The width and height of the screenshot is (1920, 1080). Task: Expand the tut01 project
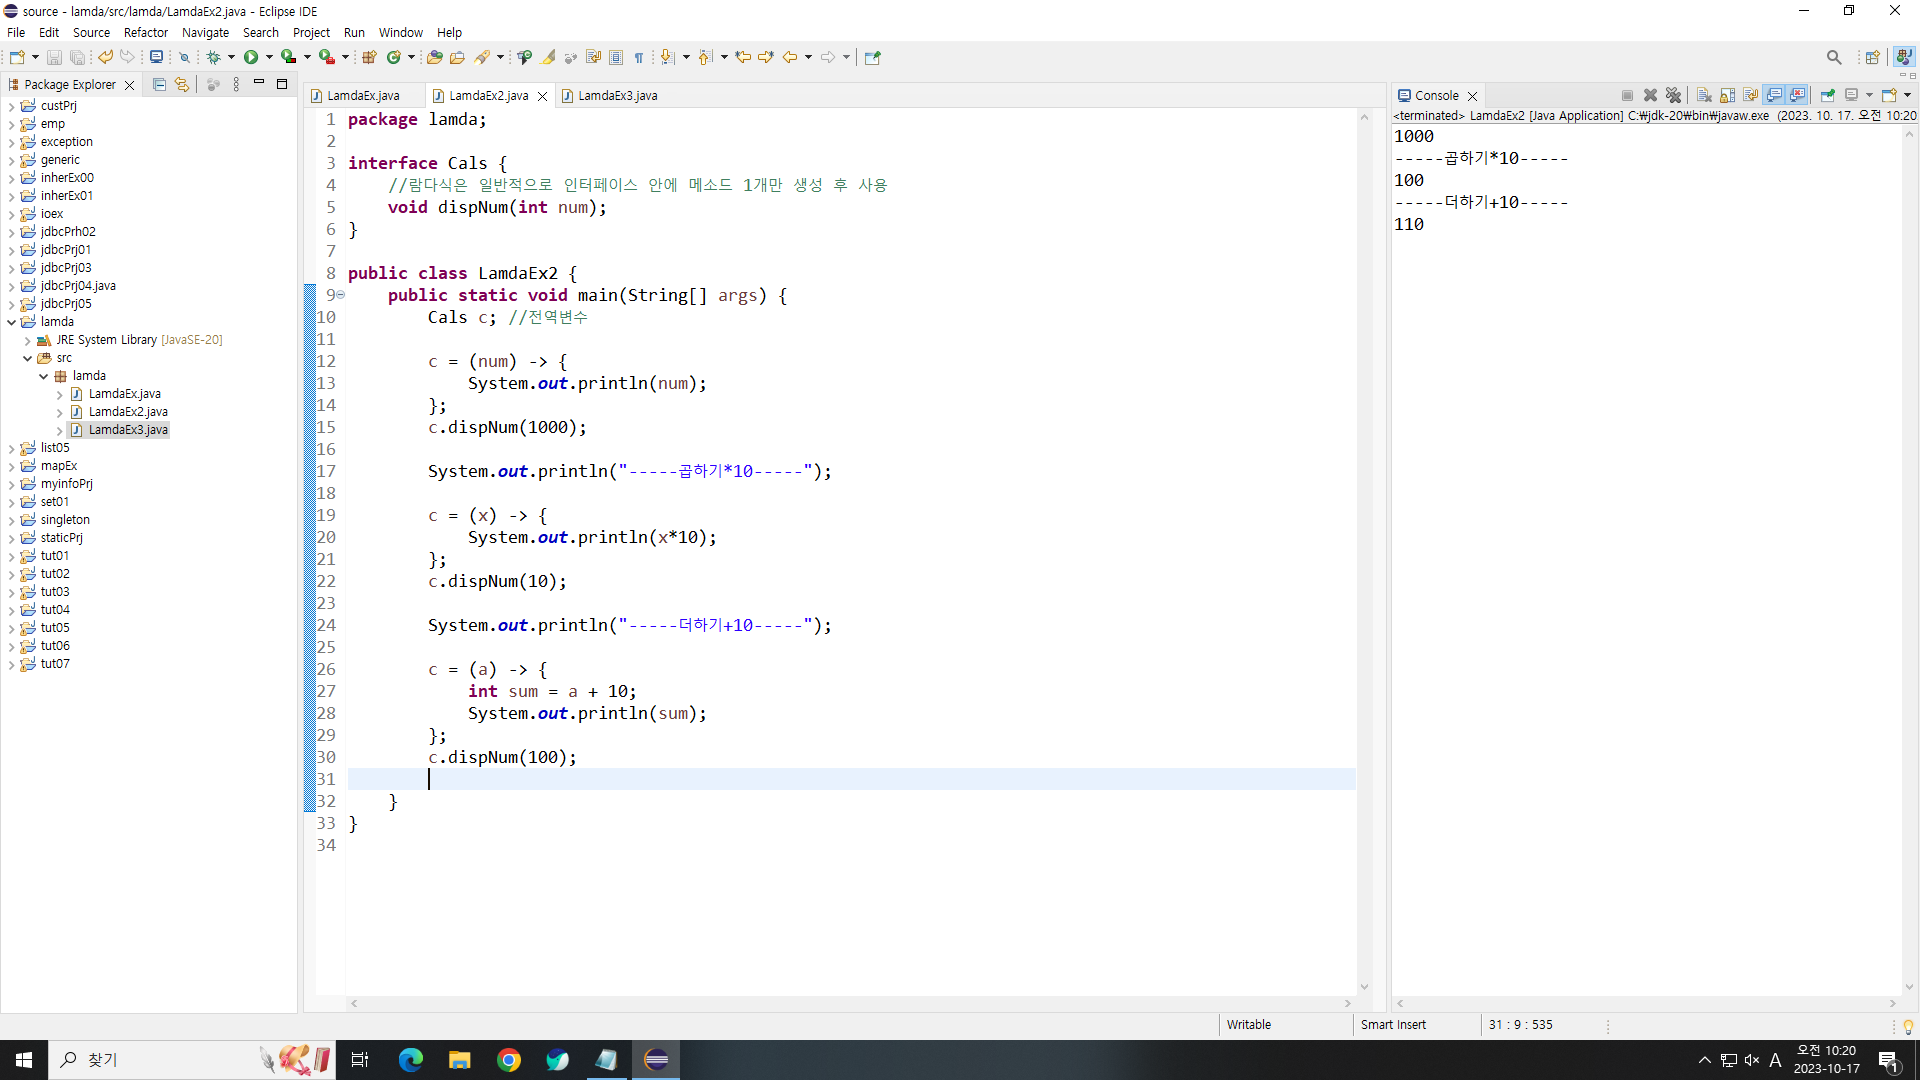[x=11, y=556]
